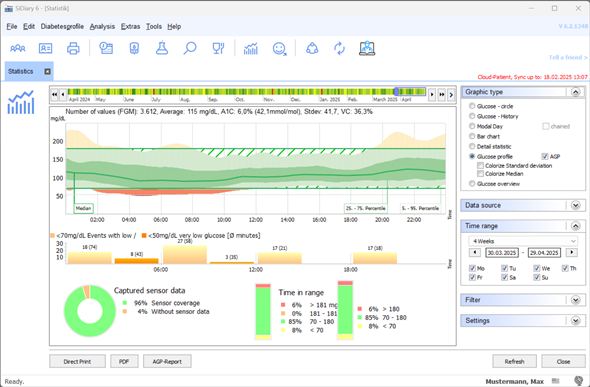Collapse the Time range panel
The image size is (590, 387).
click(575, 226)
